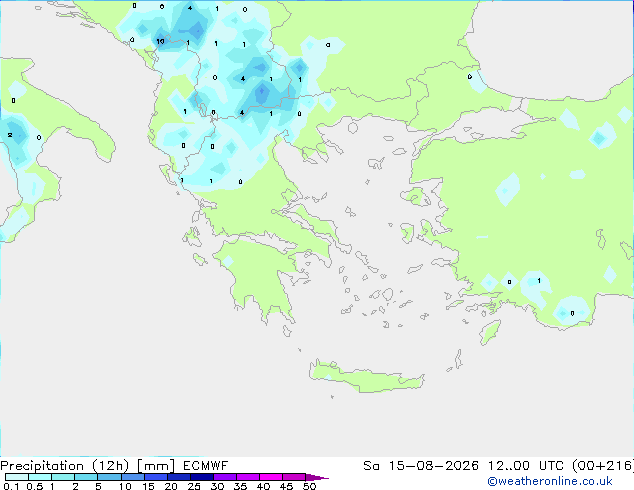The height and width of the screenshot is (490, 634).
Task: Click the weatheronline.co.uk link
Action: click(x=550, y=481)
